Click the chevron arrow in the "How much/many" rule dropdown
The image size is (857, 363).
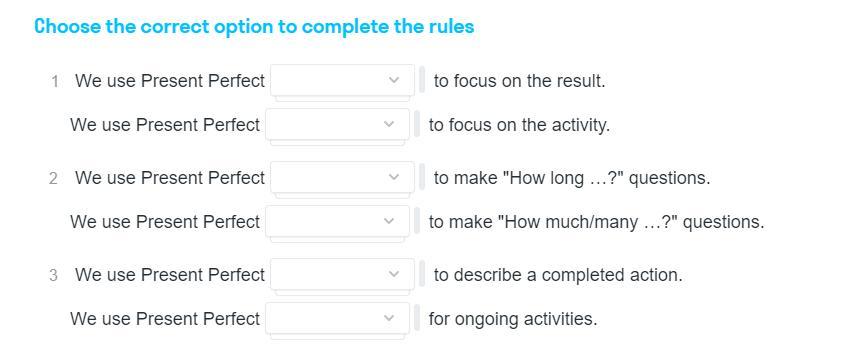(x=389, y=221)
